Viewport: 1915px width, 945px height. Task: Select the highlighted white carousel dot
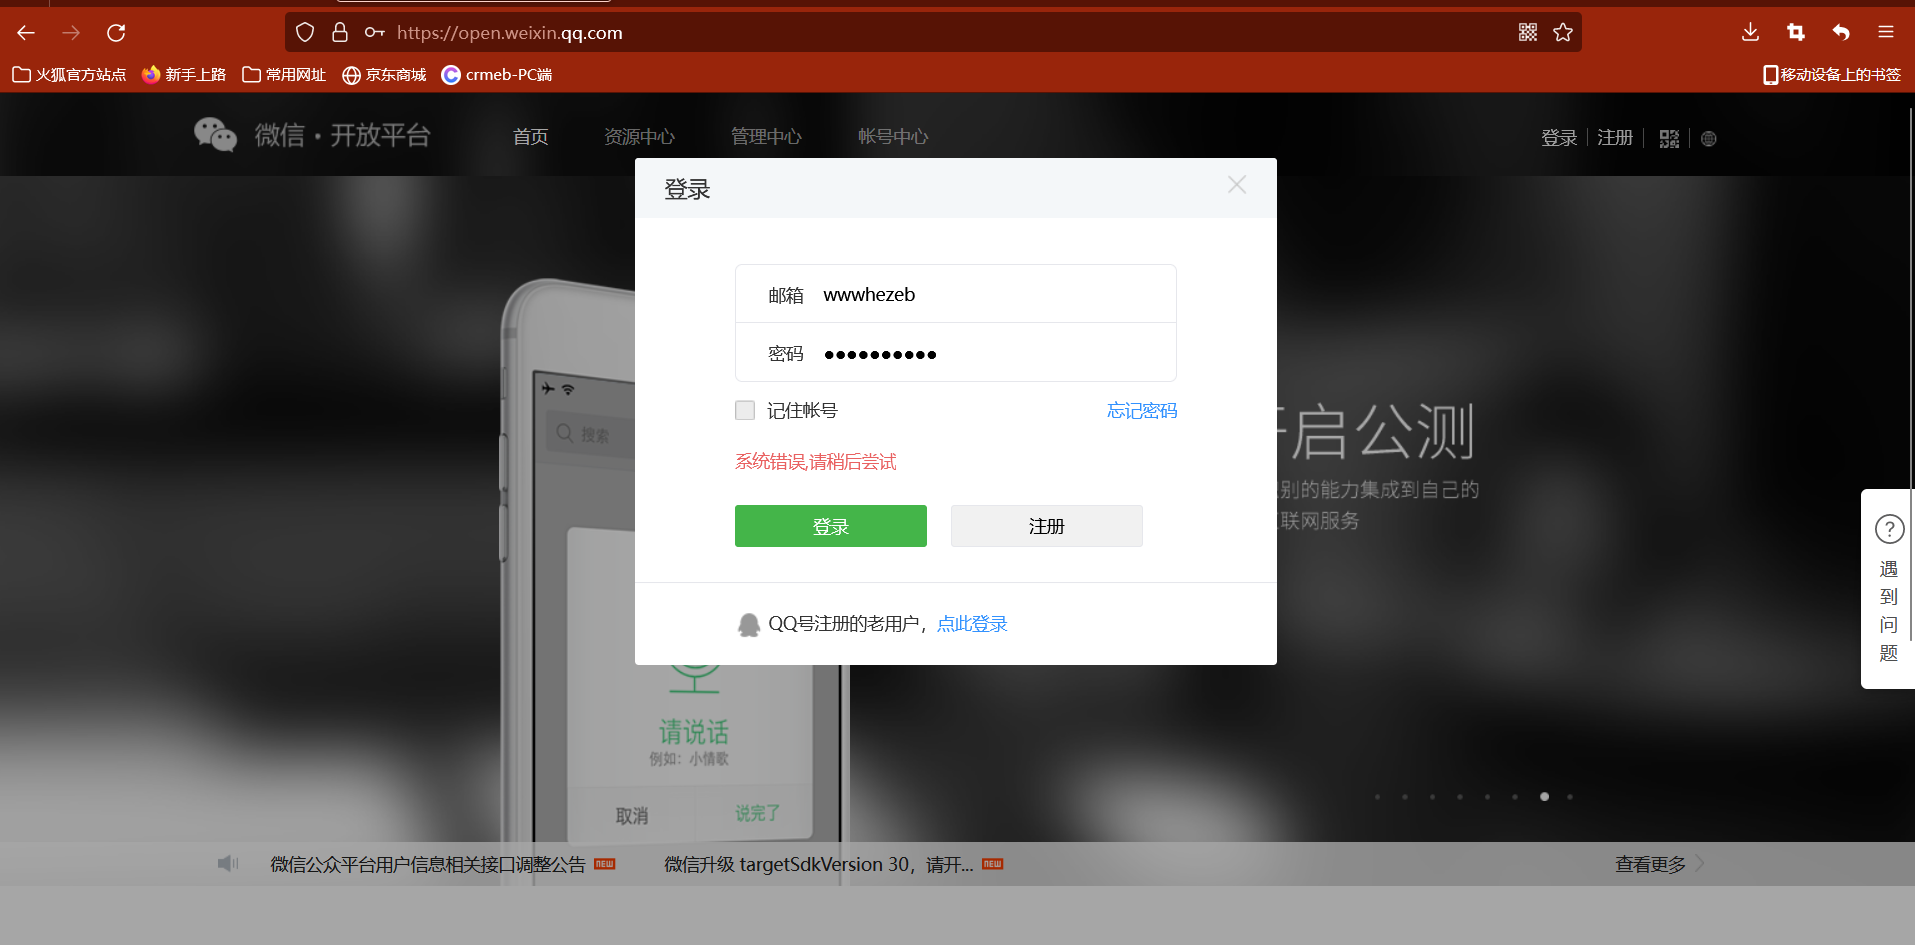pos(1545,797)
